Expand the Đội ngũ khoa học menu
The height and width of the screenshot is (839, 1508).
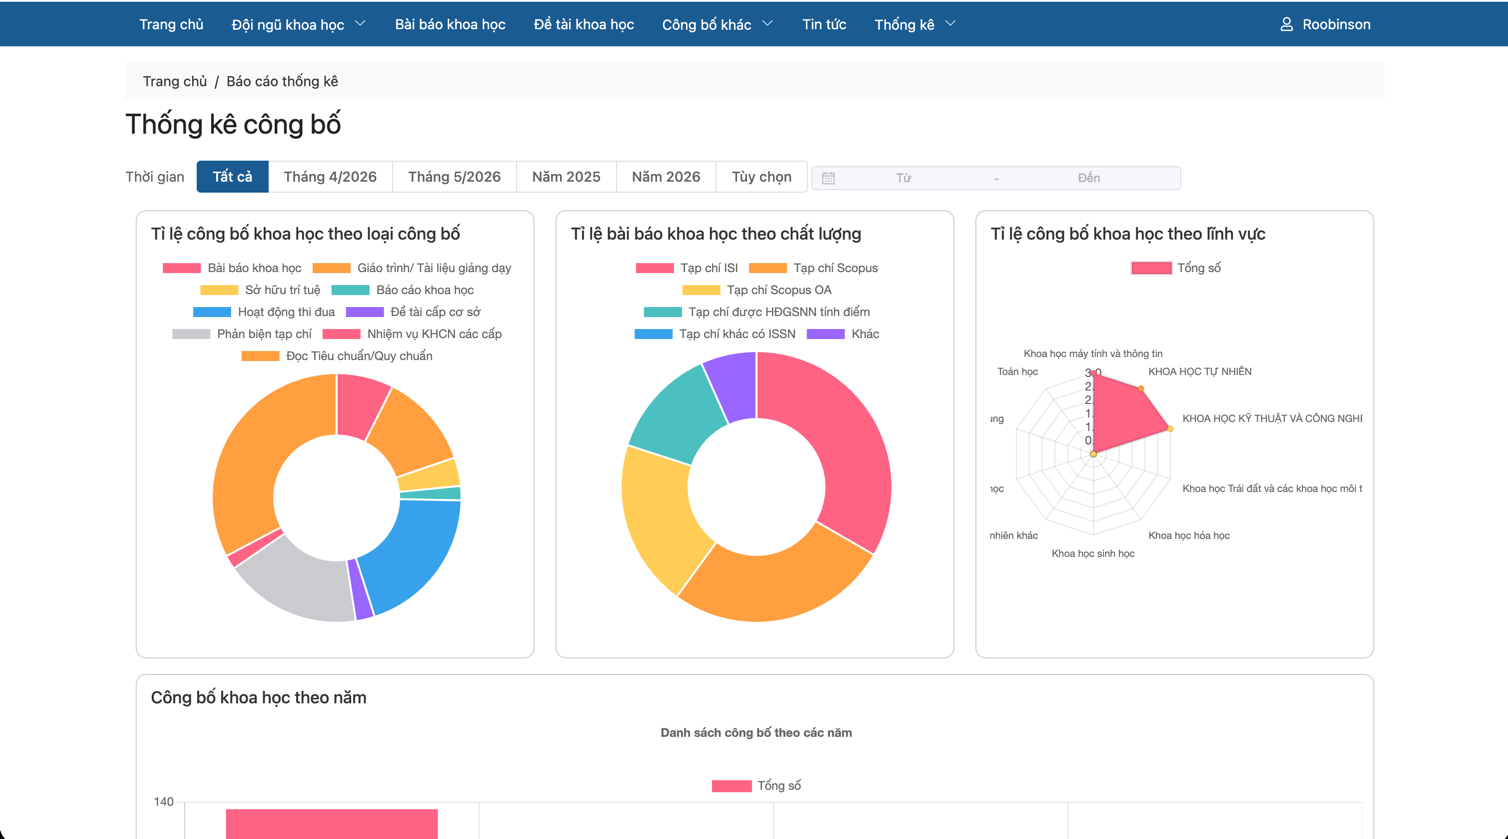pyautogui.click(x=299, y=24)
